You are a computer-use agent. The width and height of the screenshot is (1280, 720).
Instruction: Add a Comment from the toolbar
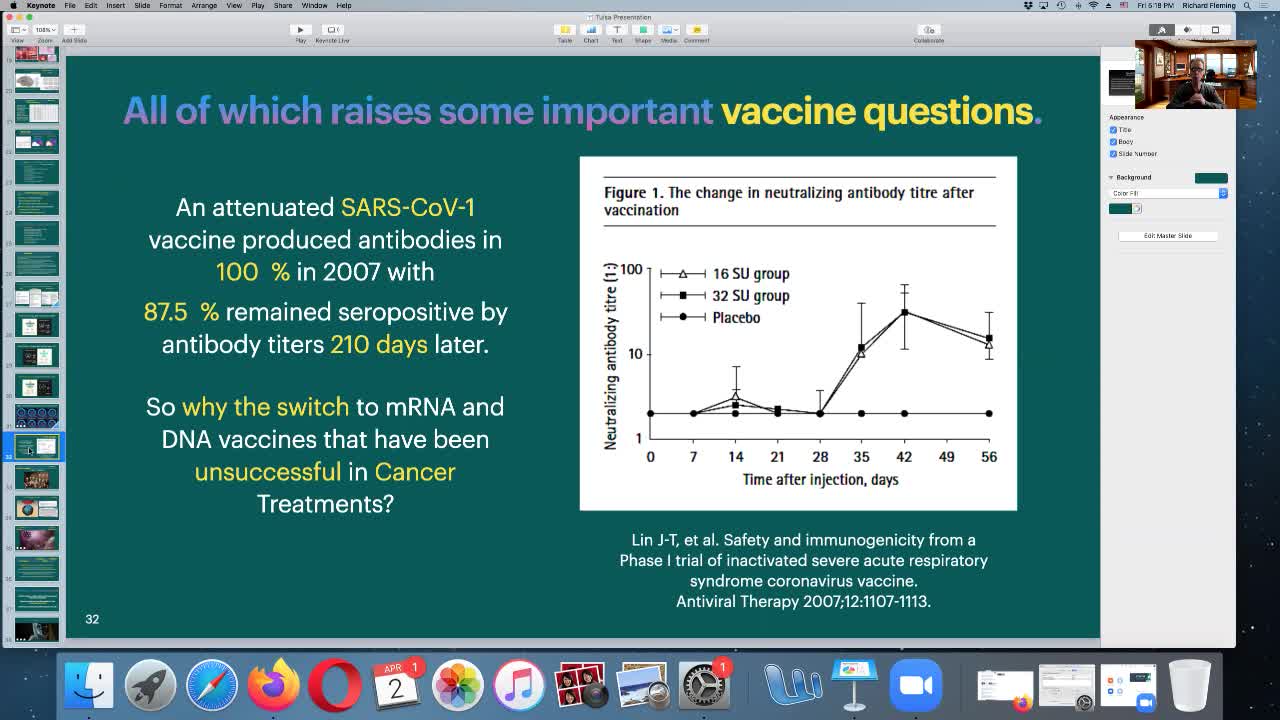click(697, 30)
